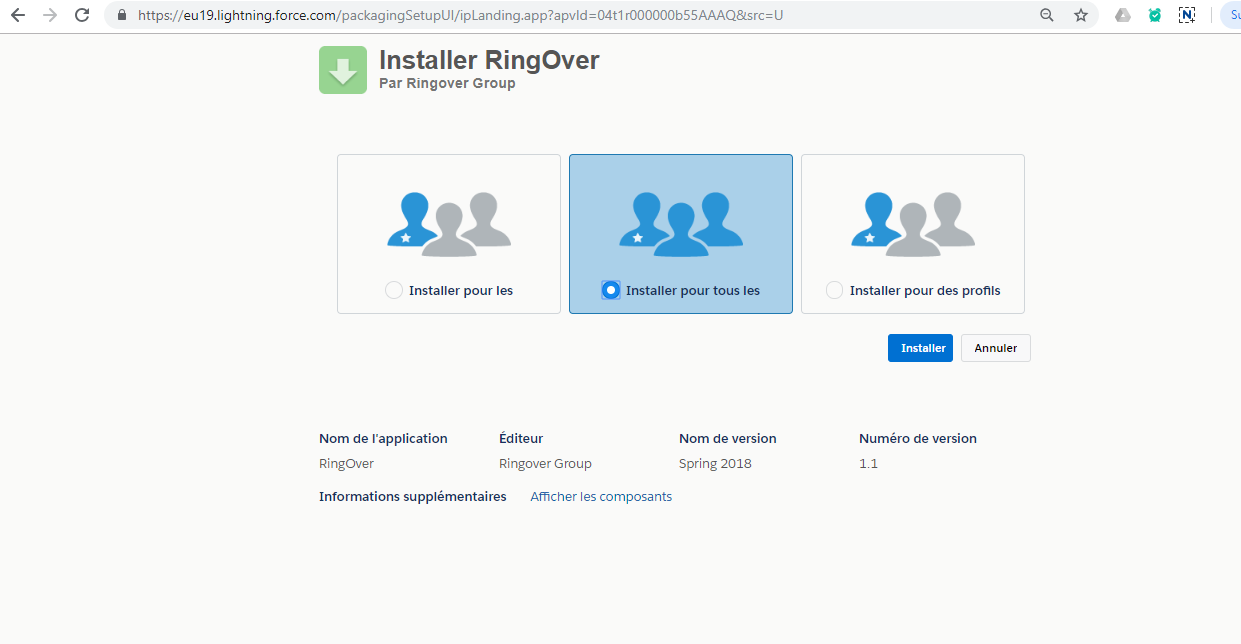Click the 'Nom de version' label
This screenshot has width=1241, height=644.
(728, 438)
